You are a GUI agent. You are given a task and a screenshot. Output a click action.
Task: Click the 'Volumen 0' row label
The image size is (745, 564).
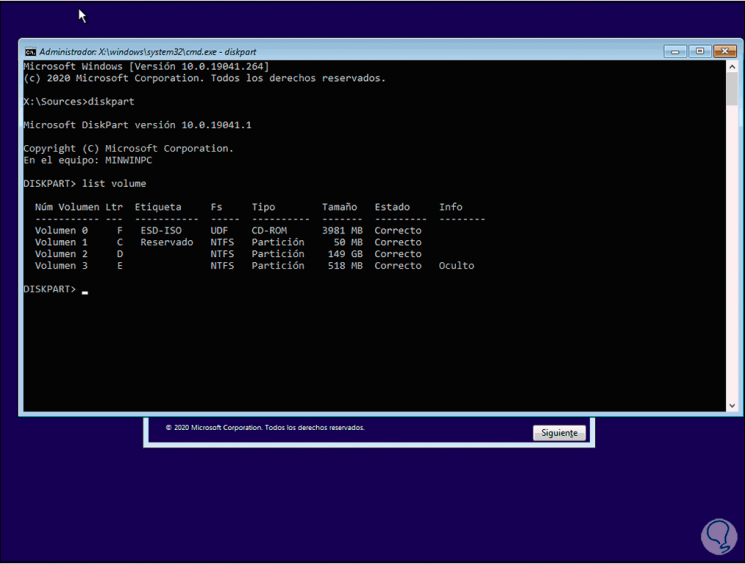(61, 230)
